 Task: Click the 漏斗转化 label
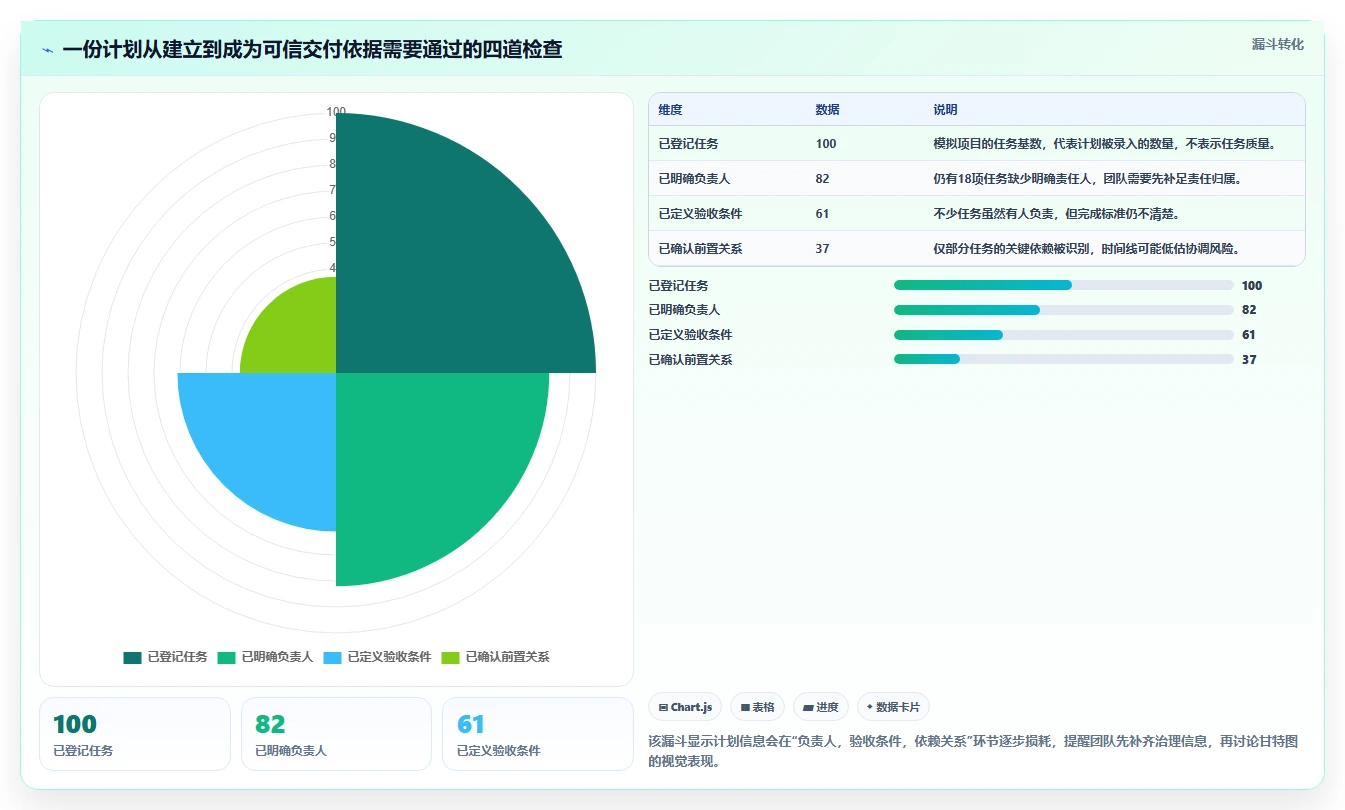click(x=1278, y=44)
